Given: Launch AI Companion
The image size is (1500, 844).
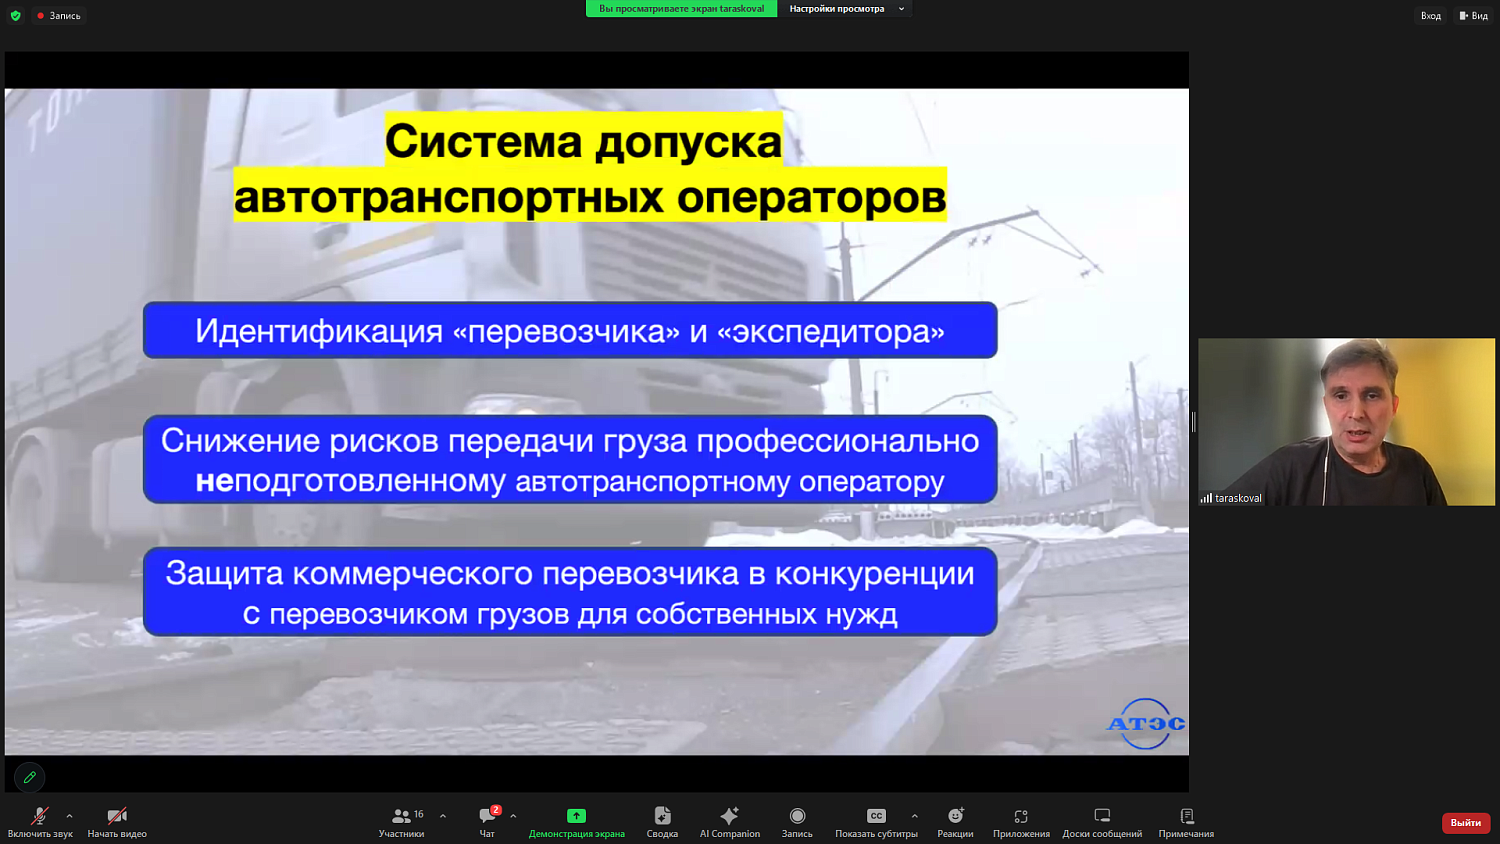Looking at the screenshot, I should click(729, 820).
